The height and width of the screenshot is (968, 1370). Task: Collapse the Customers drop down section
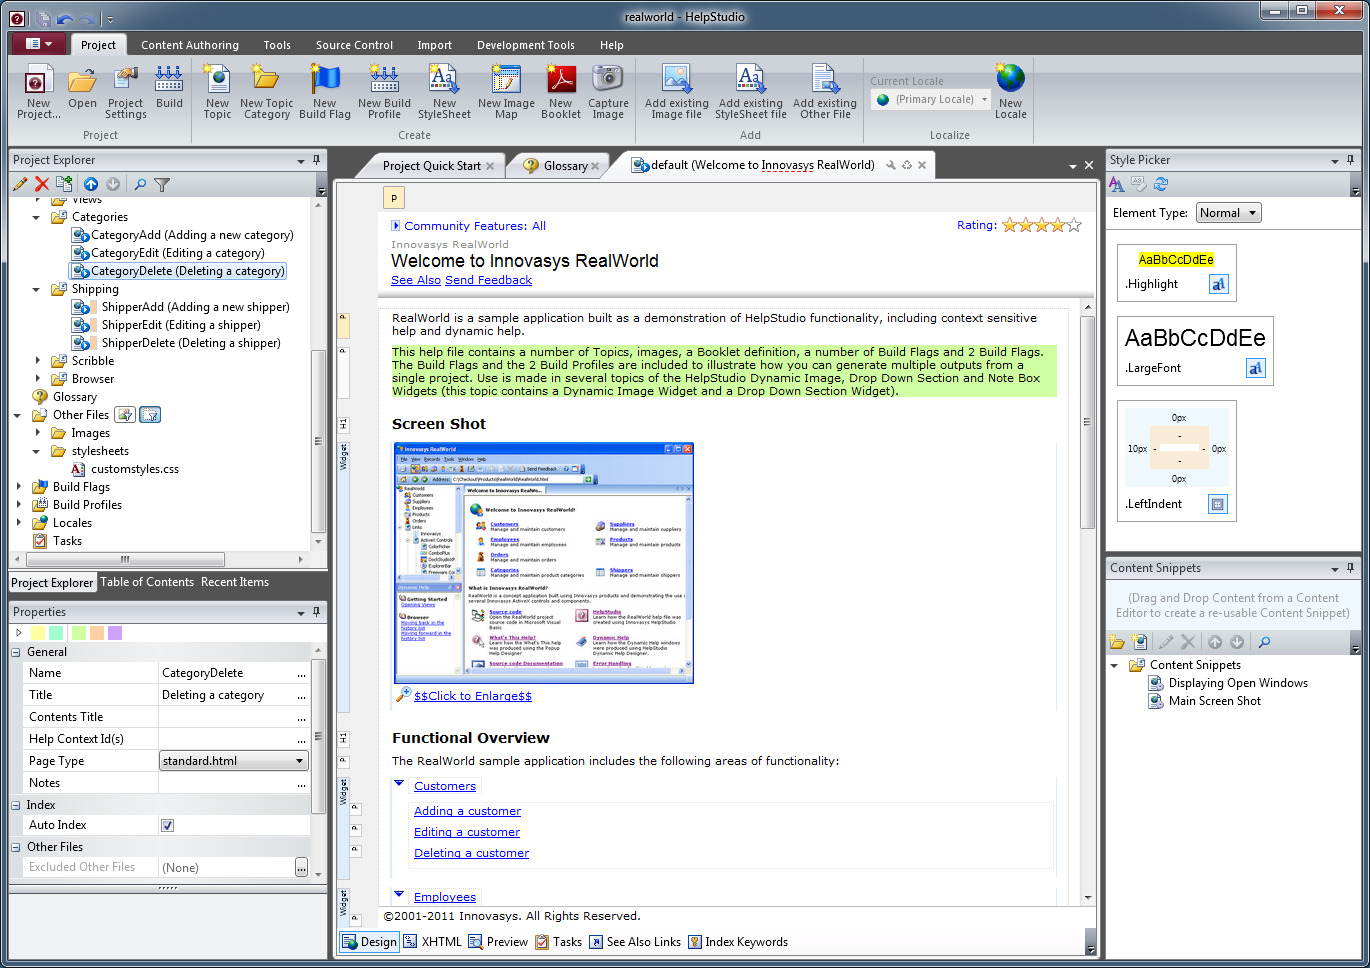click(x=399, y=785)
